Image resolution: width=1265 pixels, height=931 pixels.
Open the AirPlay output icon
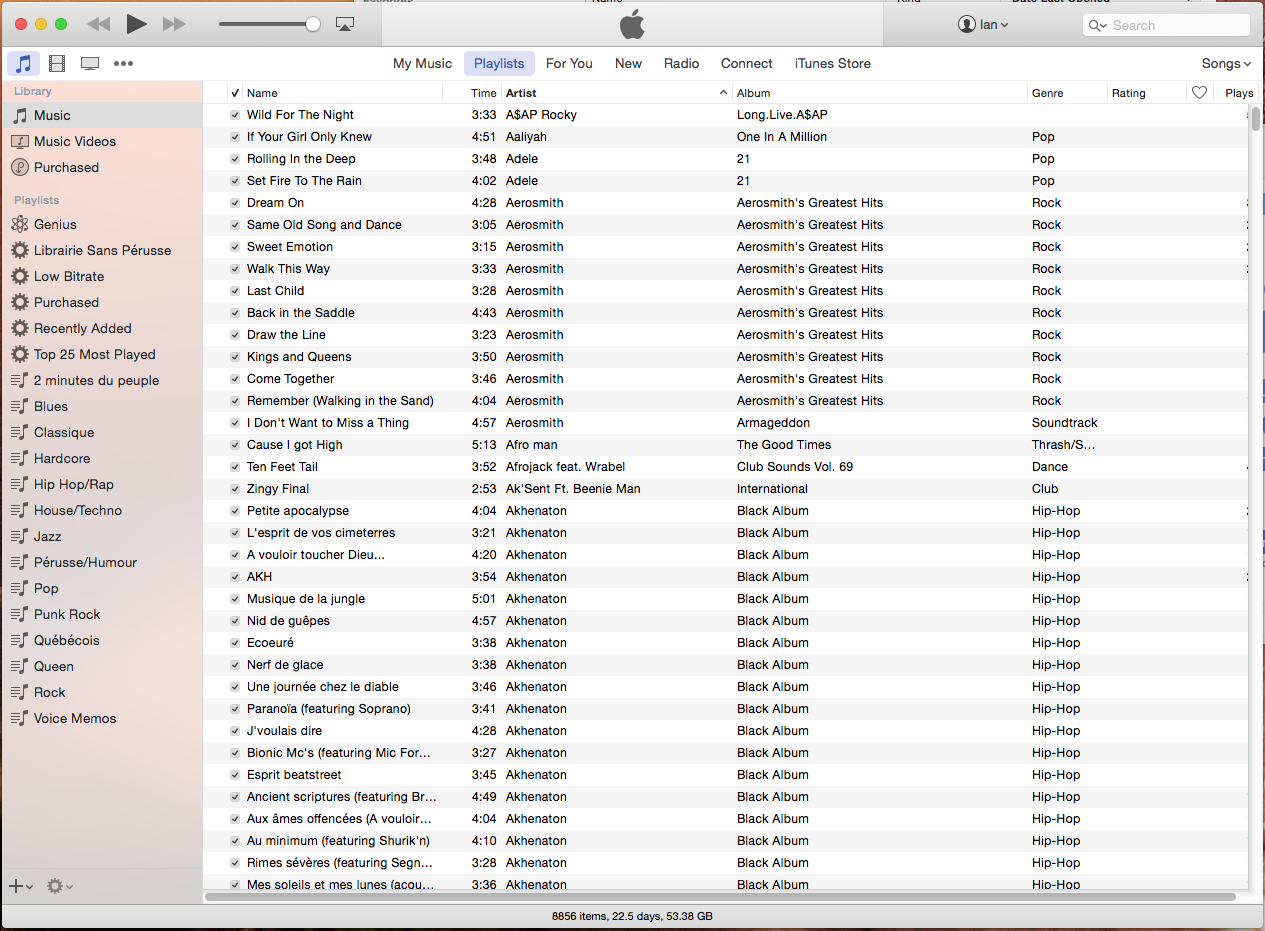[x=345, y=24]
